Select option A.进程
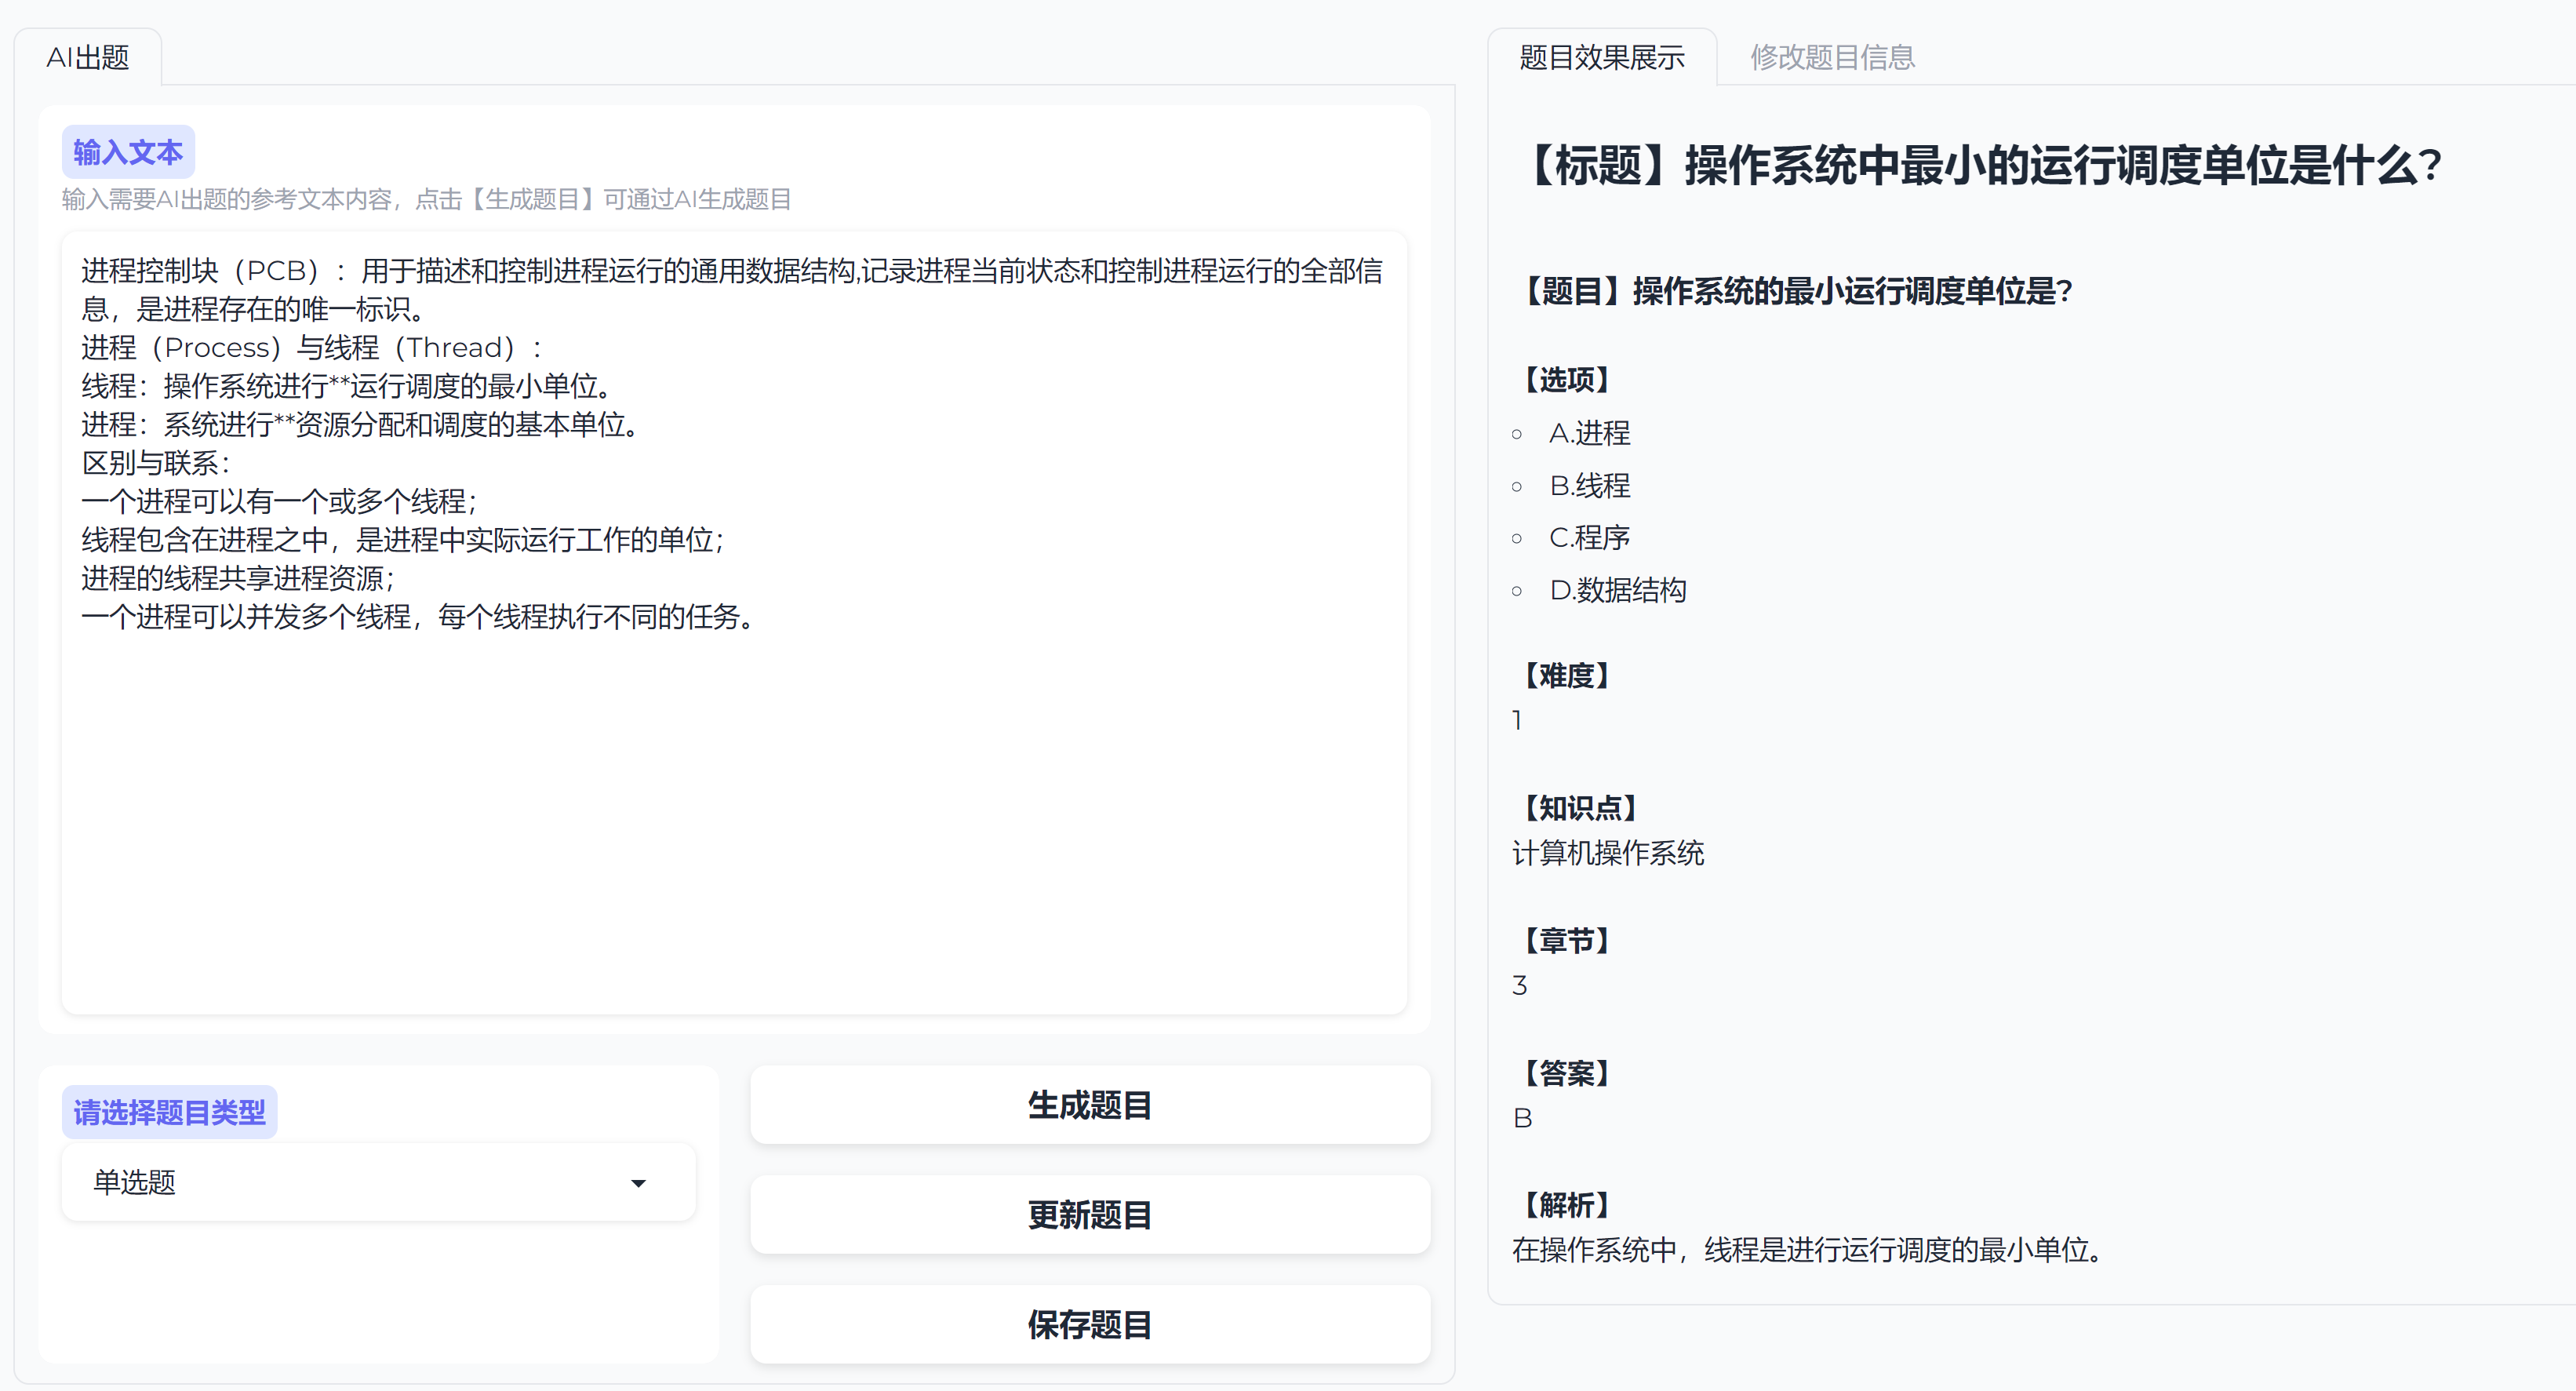This screenshot has height=1391, width=2576. tap(1589, 433)
